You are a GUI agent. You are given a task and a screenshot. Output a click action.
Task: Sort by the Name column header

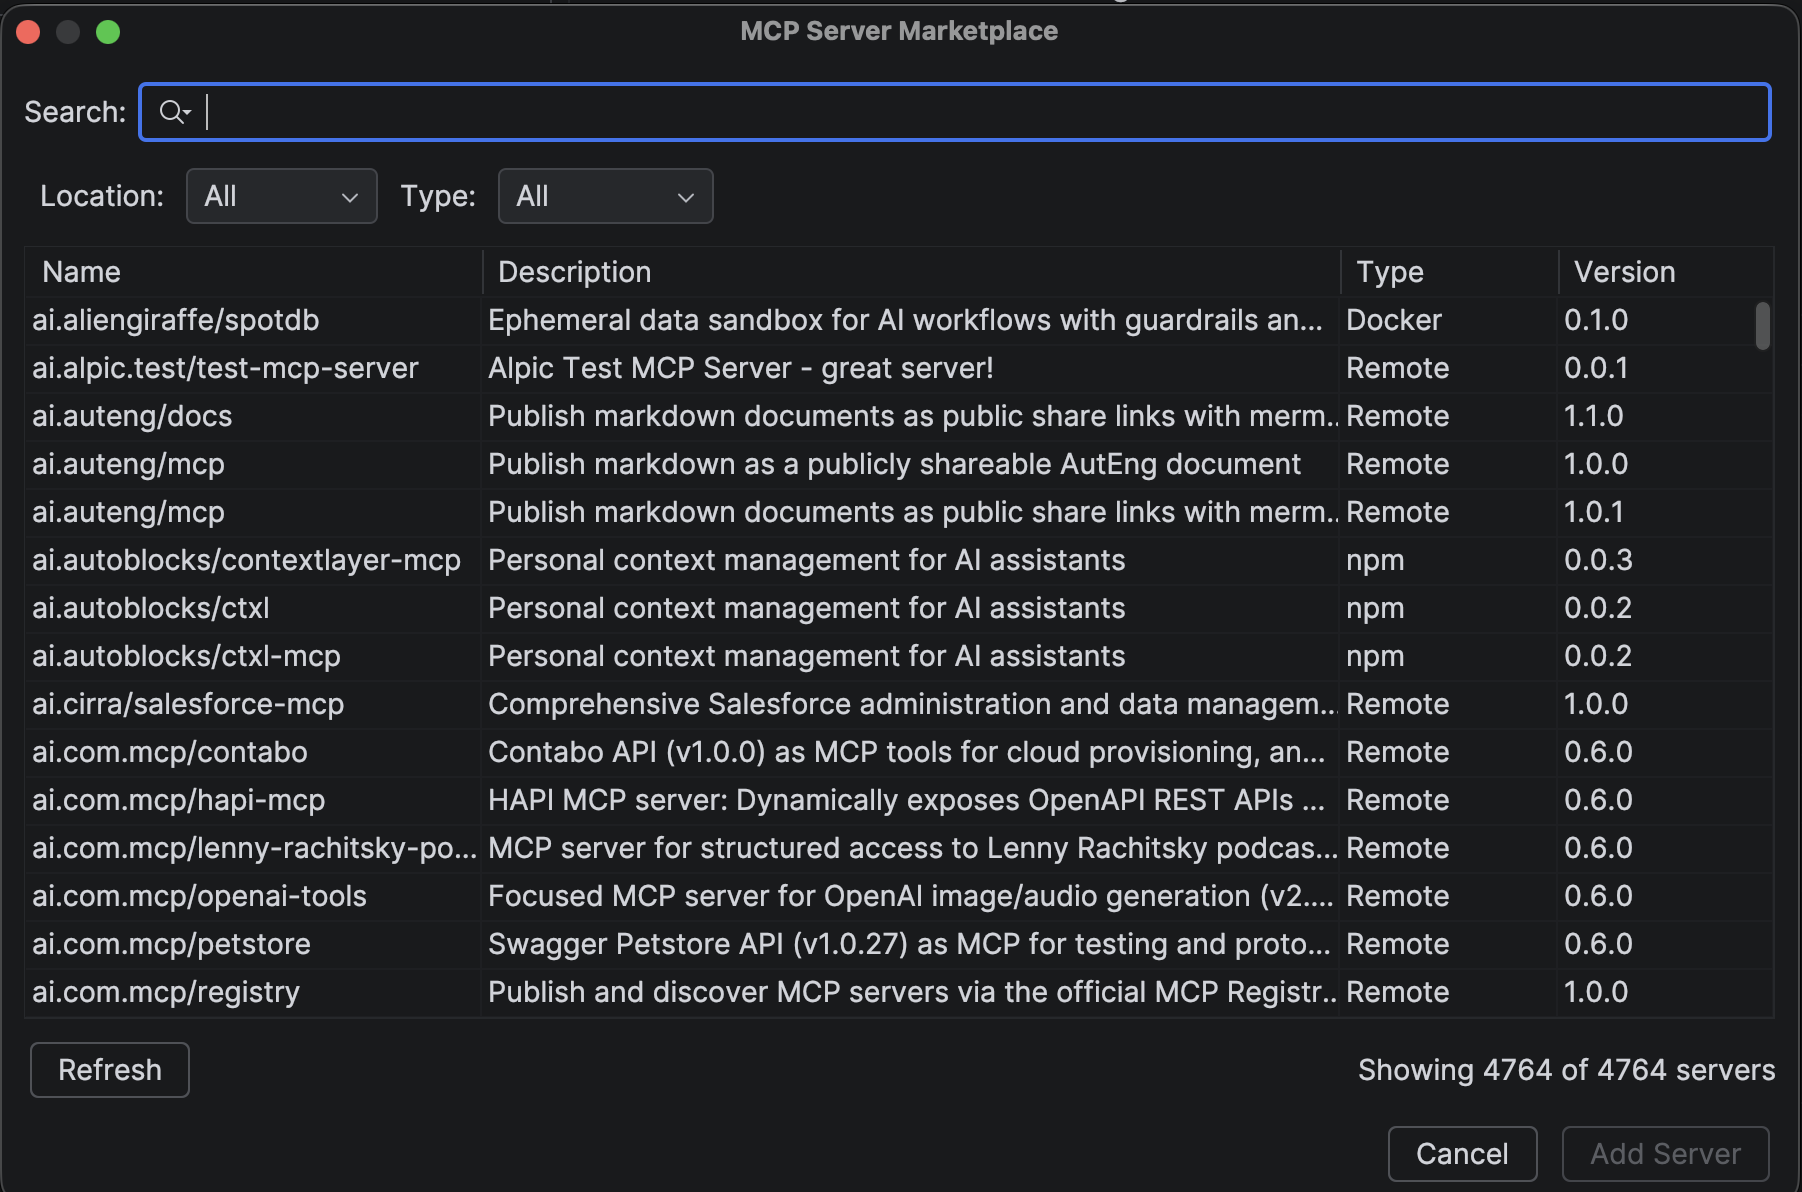coord(254,272)
